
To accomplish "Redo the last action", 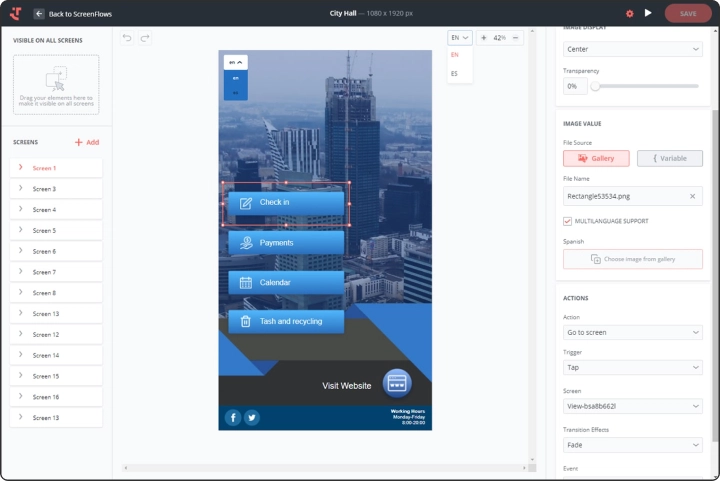I will click(145, 38).
